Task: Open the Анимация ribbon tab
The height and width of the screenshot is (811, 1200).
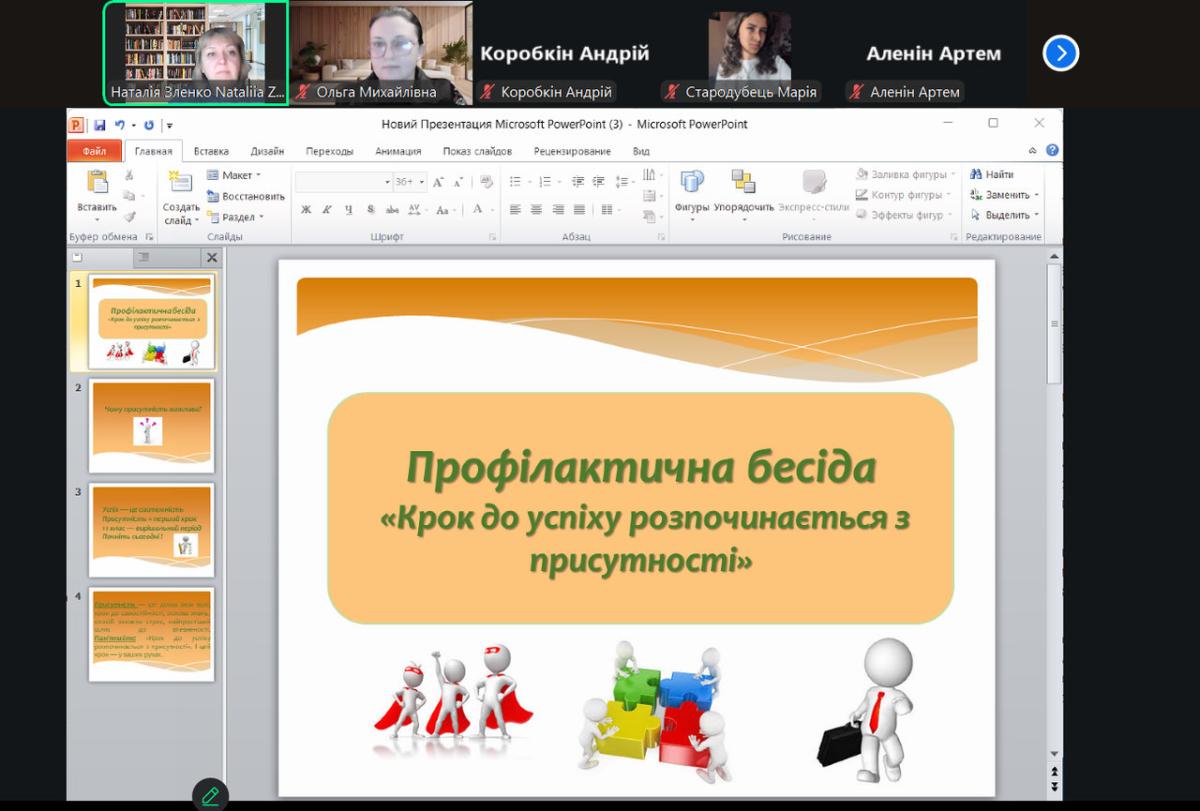Action: (x=398, y=151)
